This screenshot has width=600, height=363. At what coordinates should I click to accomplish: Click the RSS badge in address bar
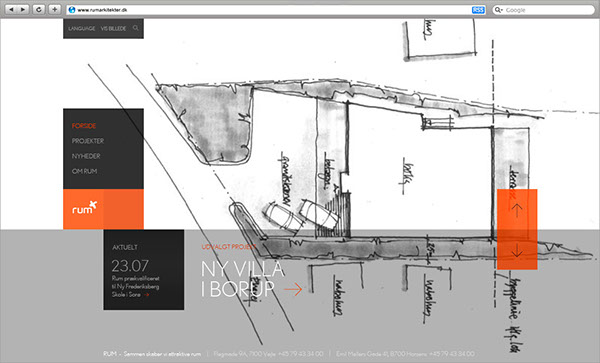pyautogui.click(x=478, y=10)
